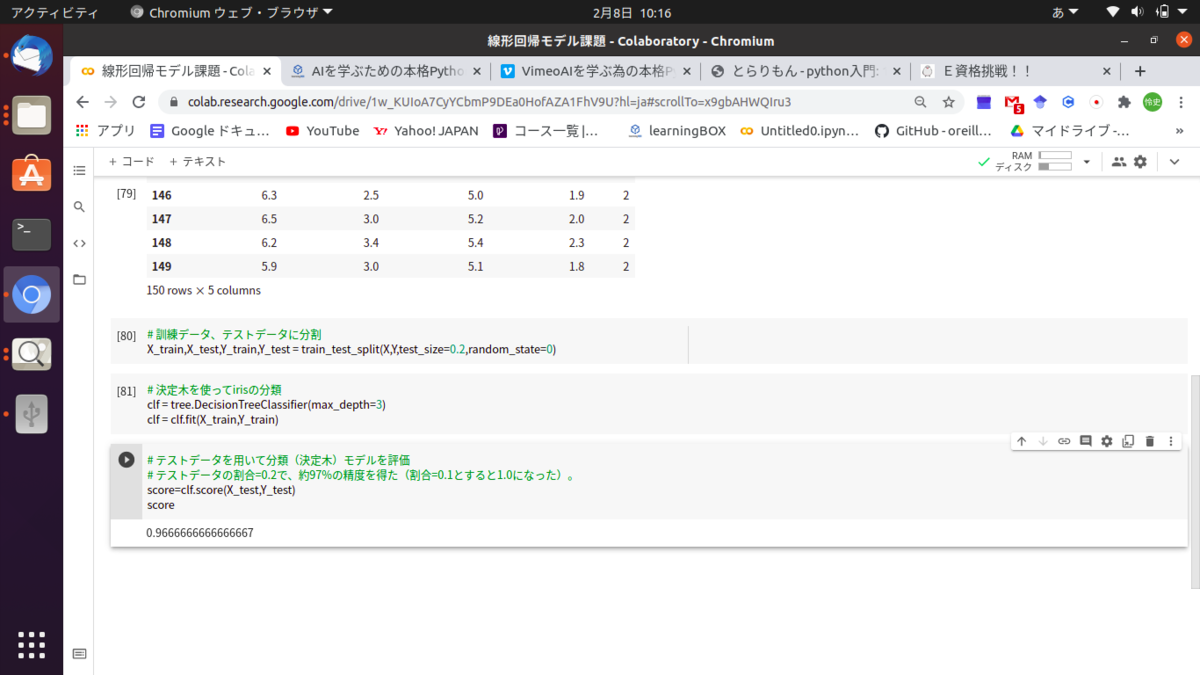
Task: Click the zoom magnifier in address bar
Action: [920, 102]
